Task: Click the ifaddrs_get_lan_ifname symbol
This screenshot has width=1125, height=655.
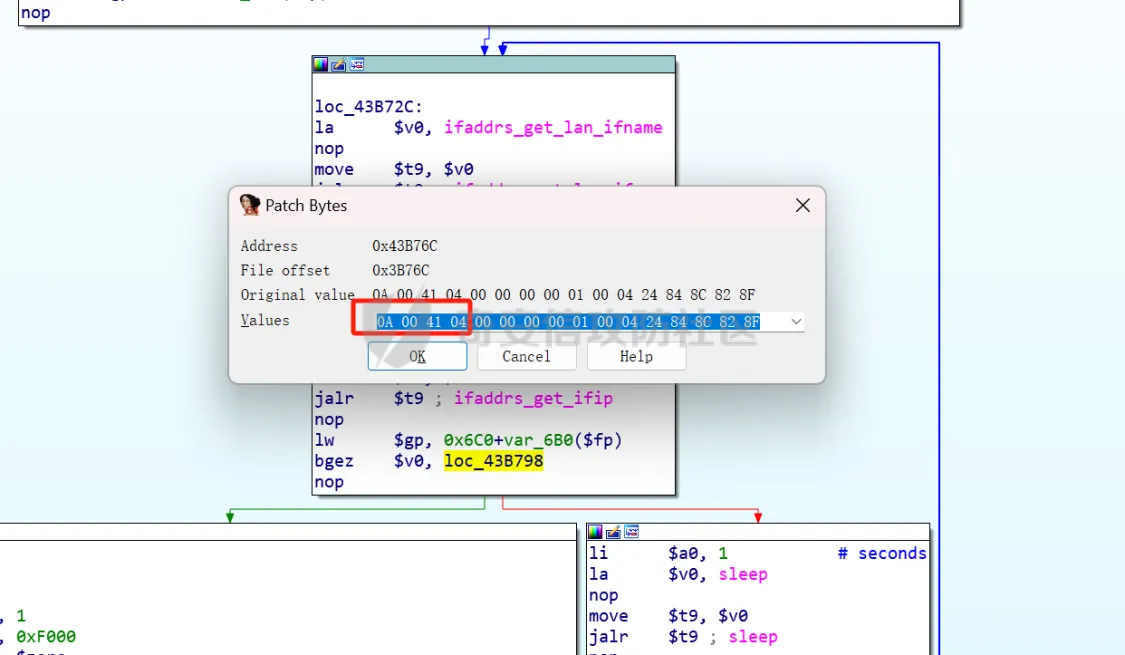Action: (553, 128)
